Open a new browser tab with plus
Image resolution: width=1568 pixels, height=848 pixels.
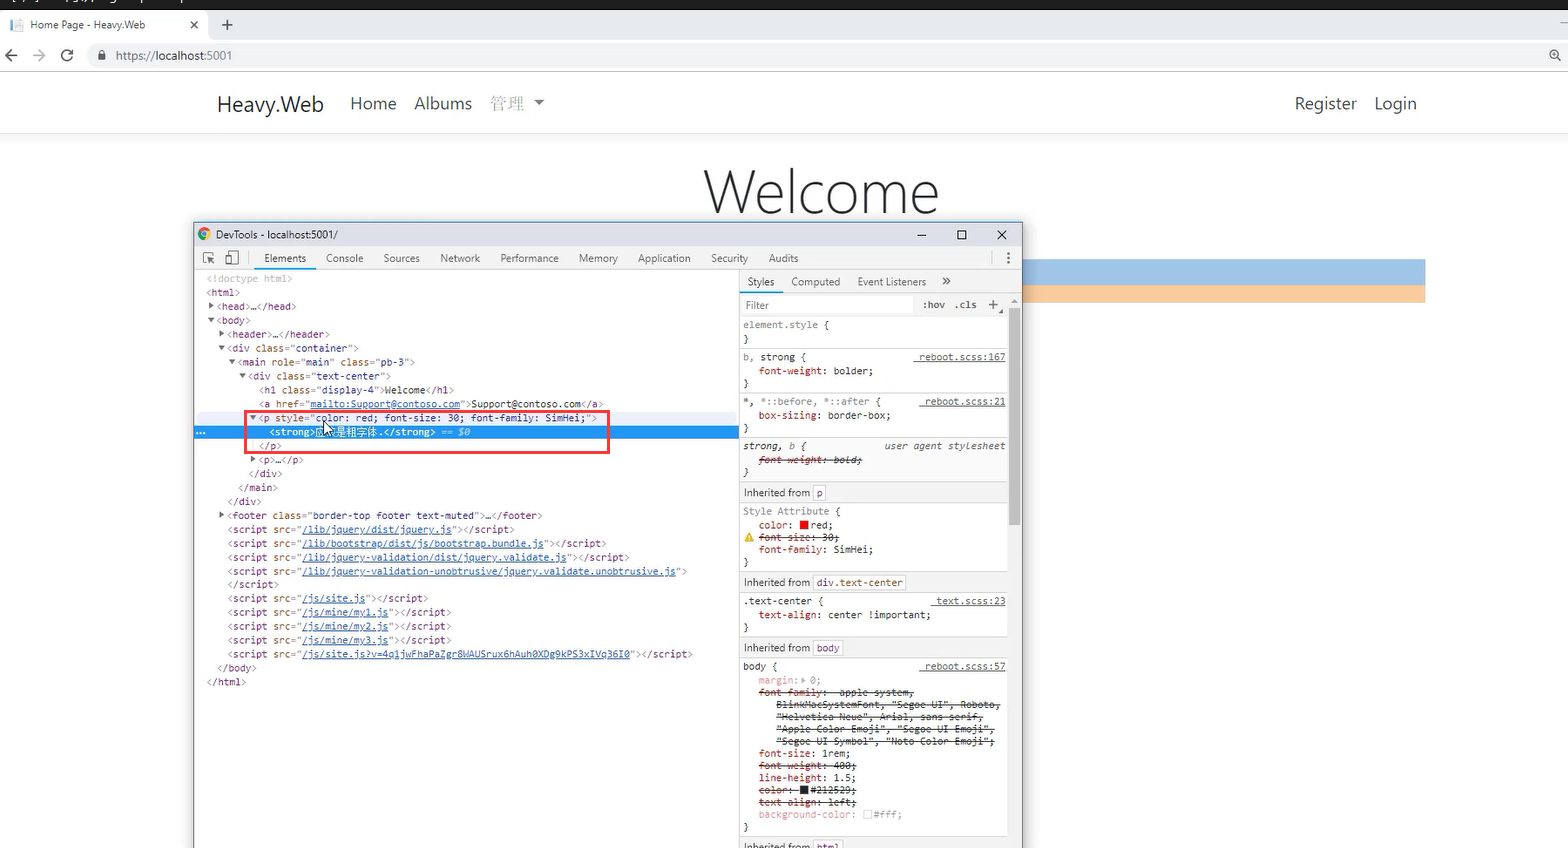click(x=227, y=24)
